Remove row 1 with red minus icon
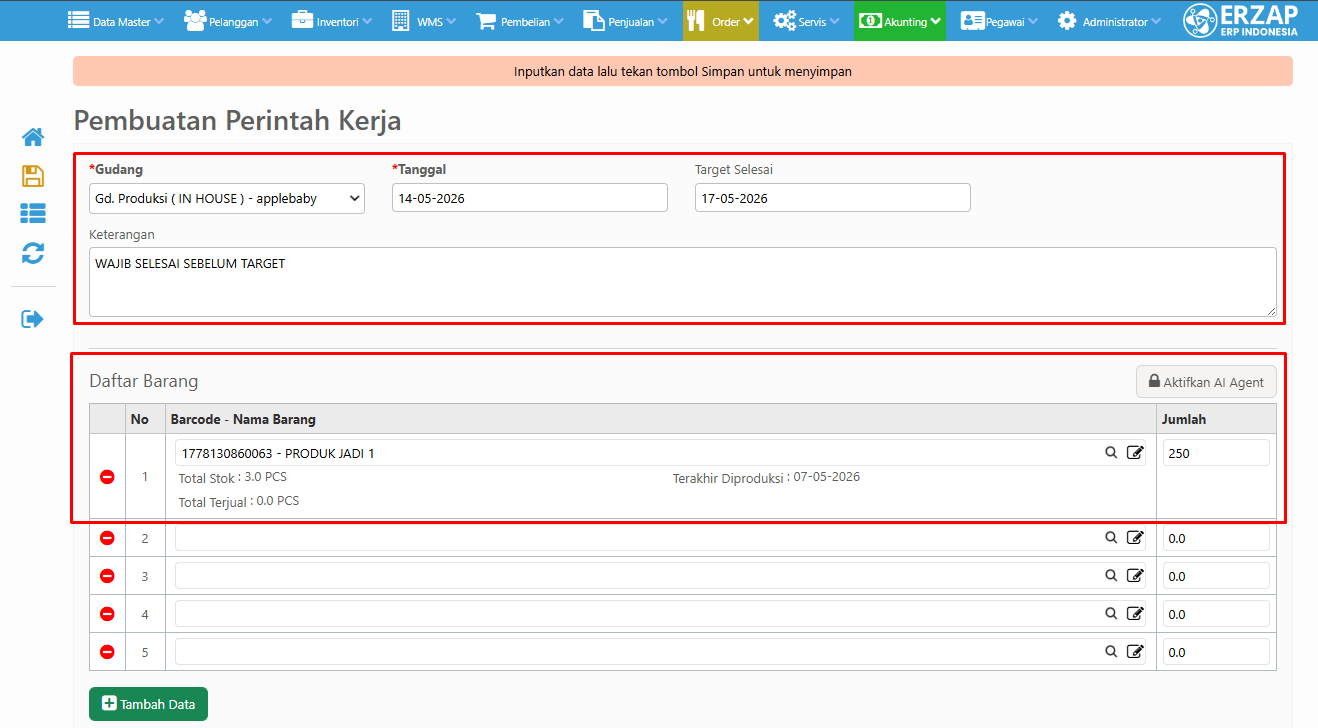This screenshot has width=1318, height=728. 107,477
